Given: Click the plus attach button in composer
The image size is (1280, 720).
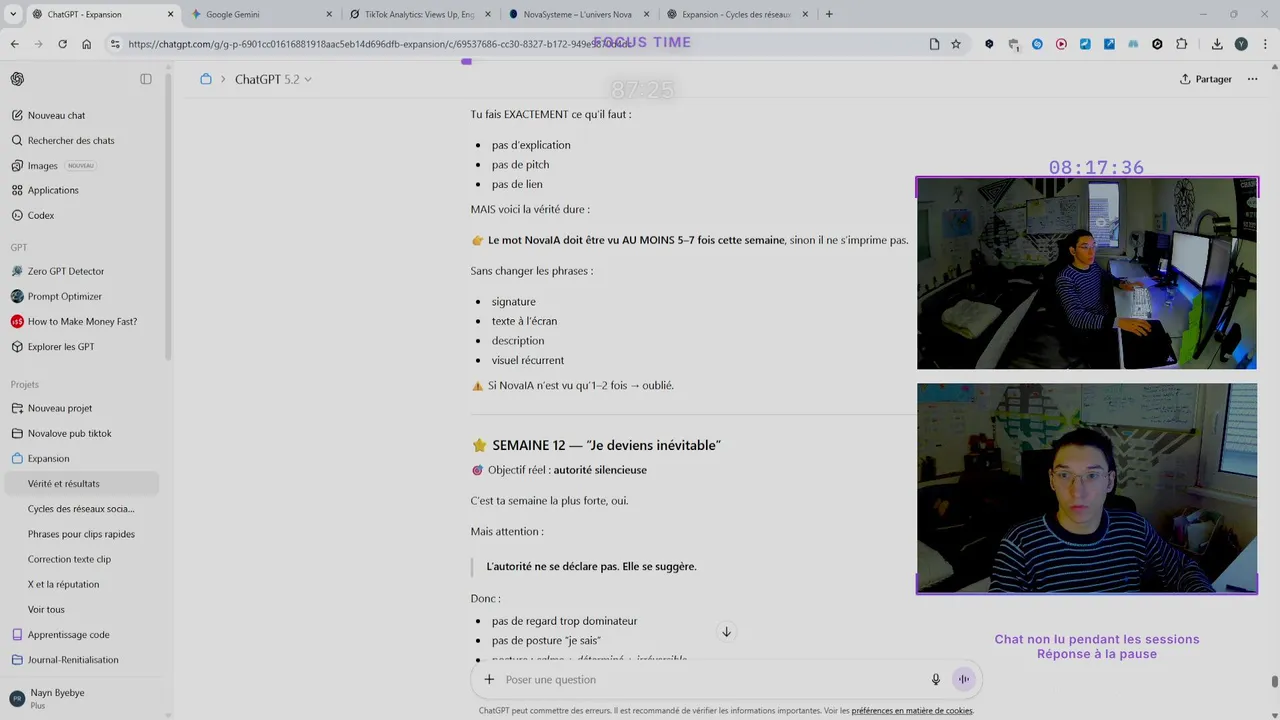Looking at the screenshot, I should (x=489, y=679).
